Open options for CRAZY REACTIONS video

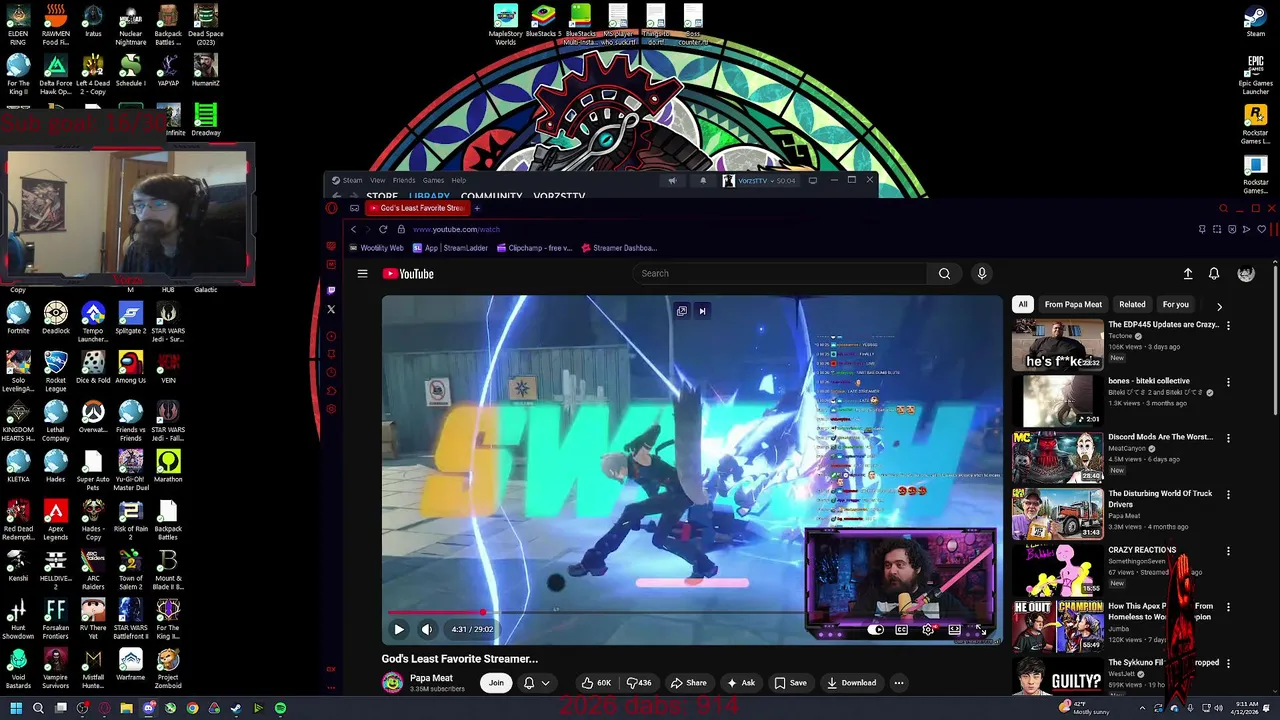tap(1228, 551)
